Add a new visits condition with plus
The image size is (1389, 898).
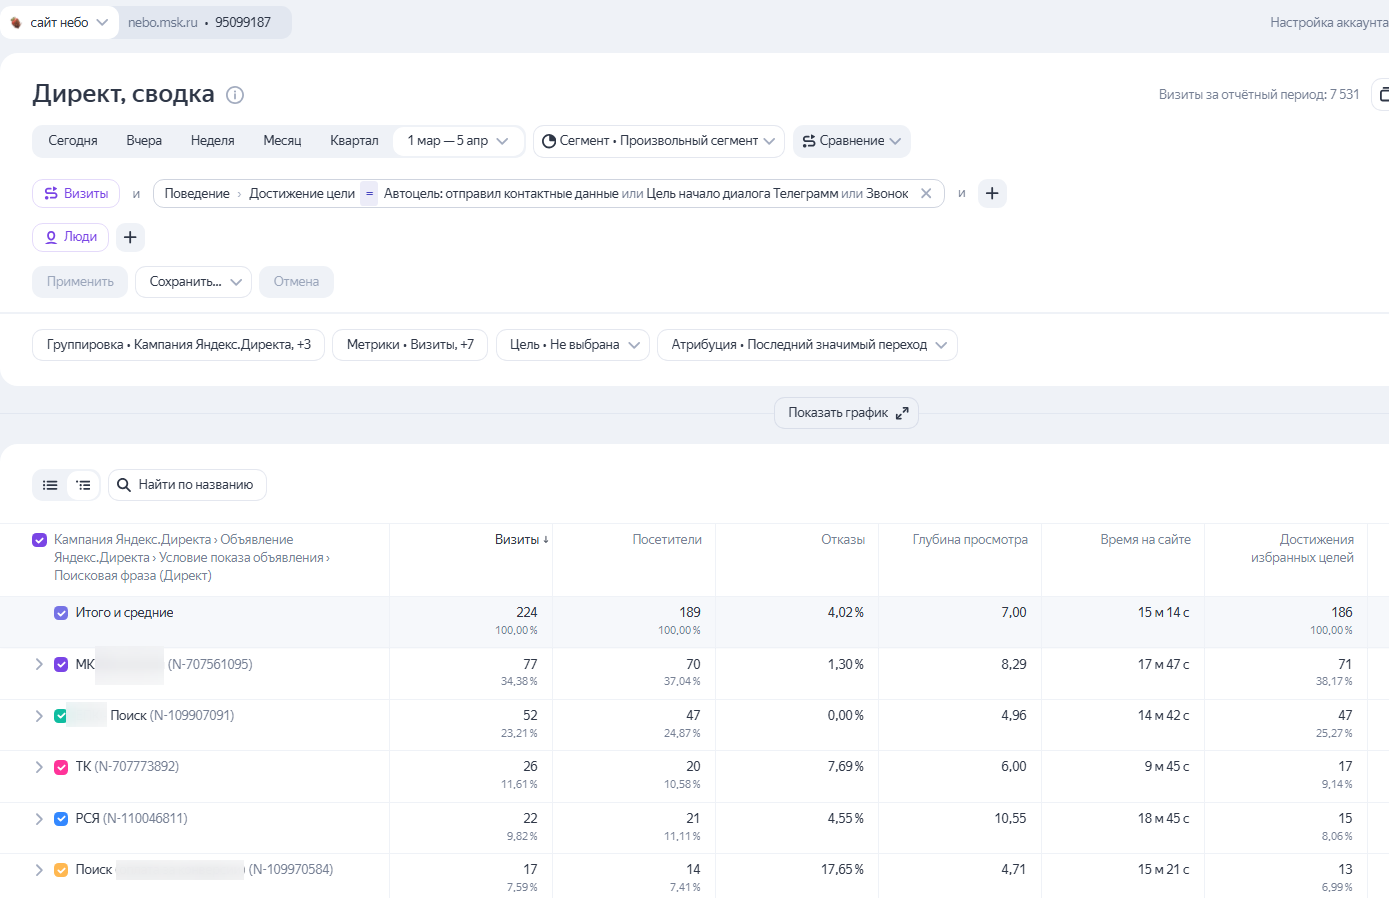[x=991, y=193]
